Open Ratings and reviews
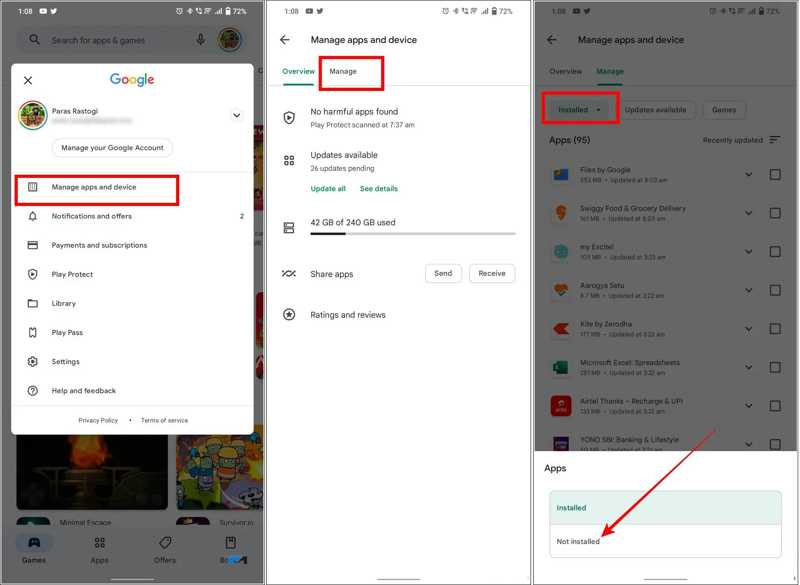Screen dimensions: 800x585 pos(345,315)
